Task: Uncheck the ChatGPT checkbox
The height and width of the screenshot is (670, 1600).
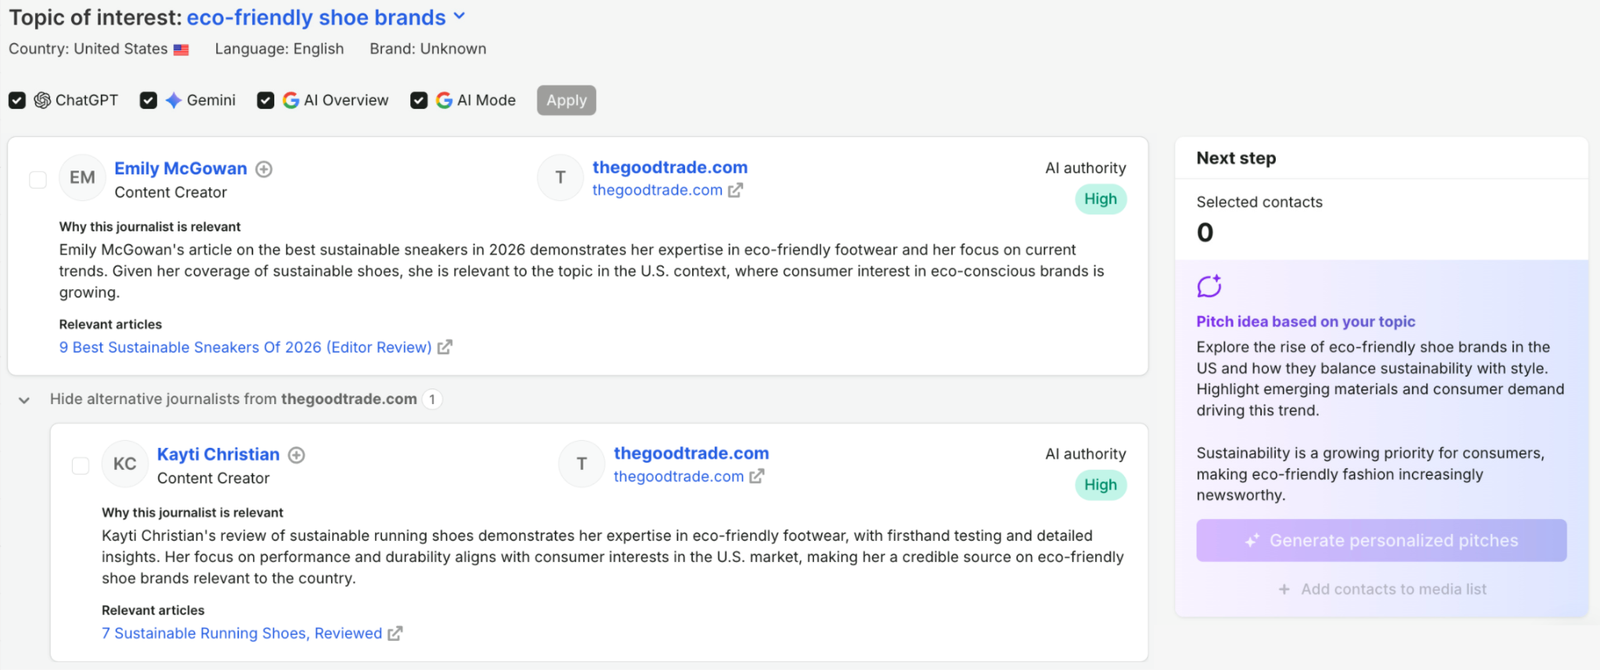Action: point(17,100)
